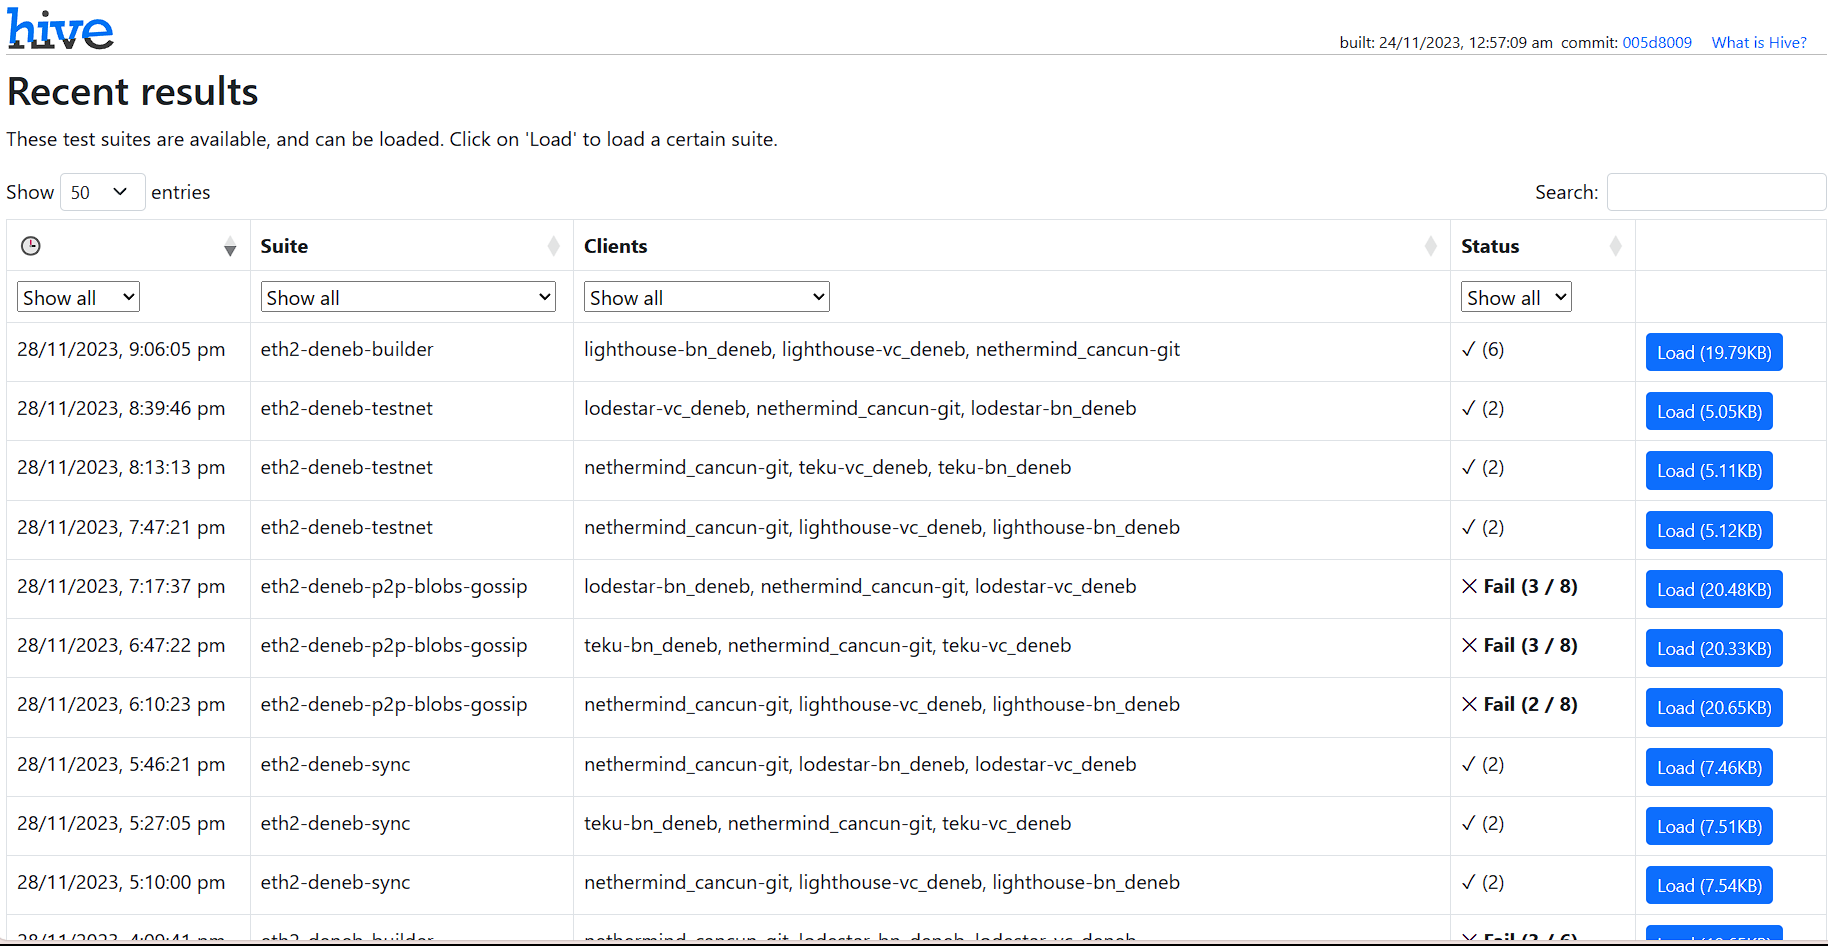Sort by the Status column arrows
This screenshot has height=946, width=1828.
(x=1615, y=246)
